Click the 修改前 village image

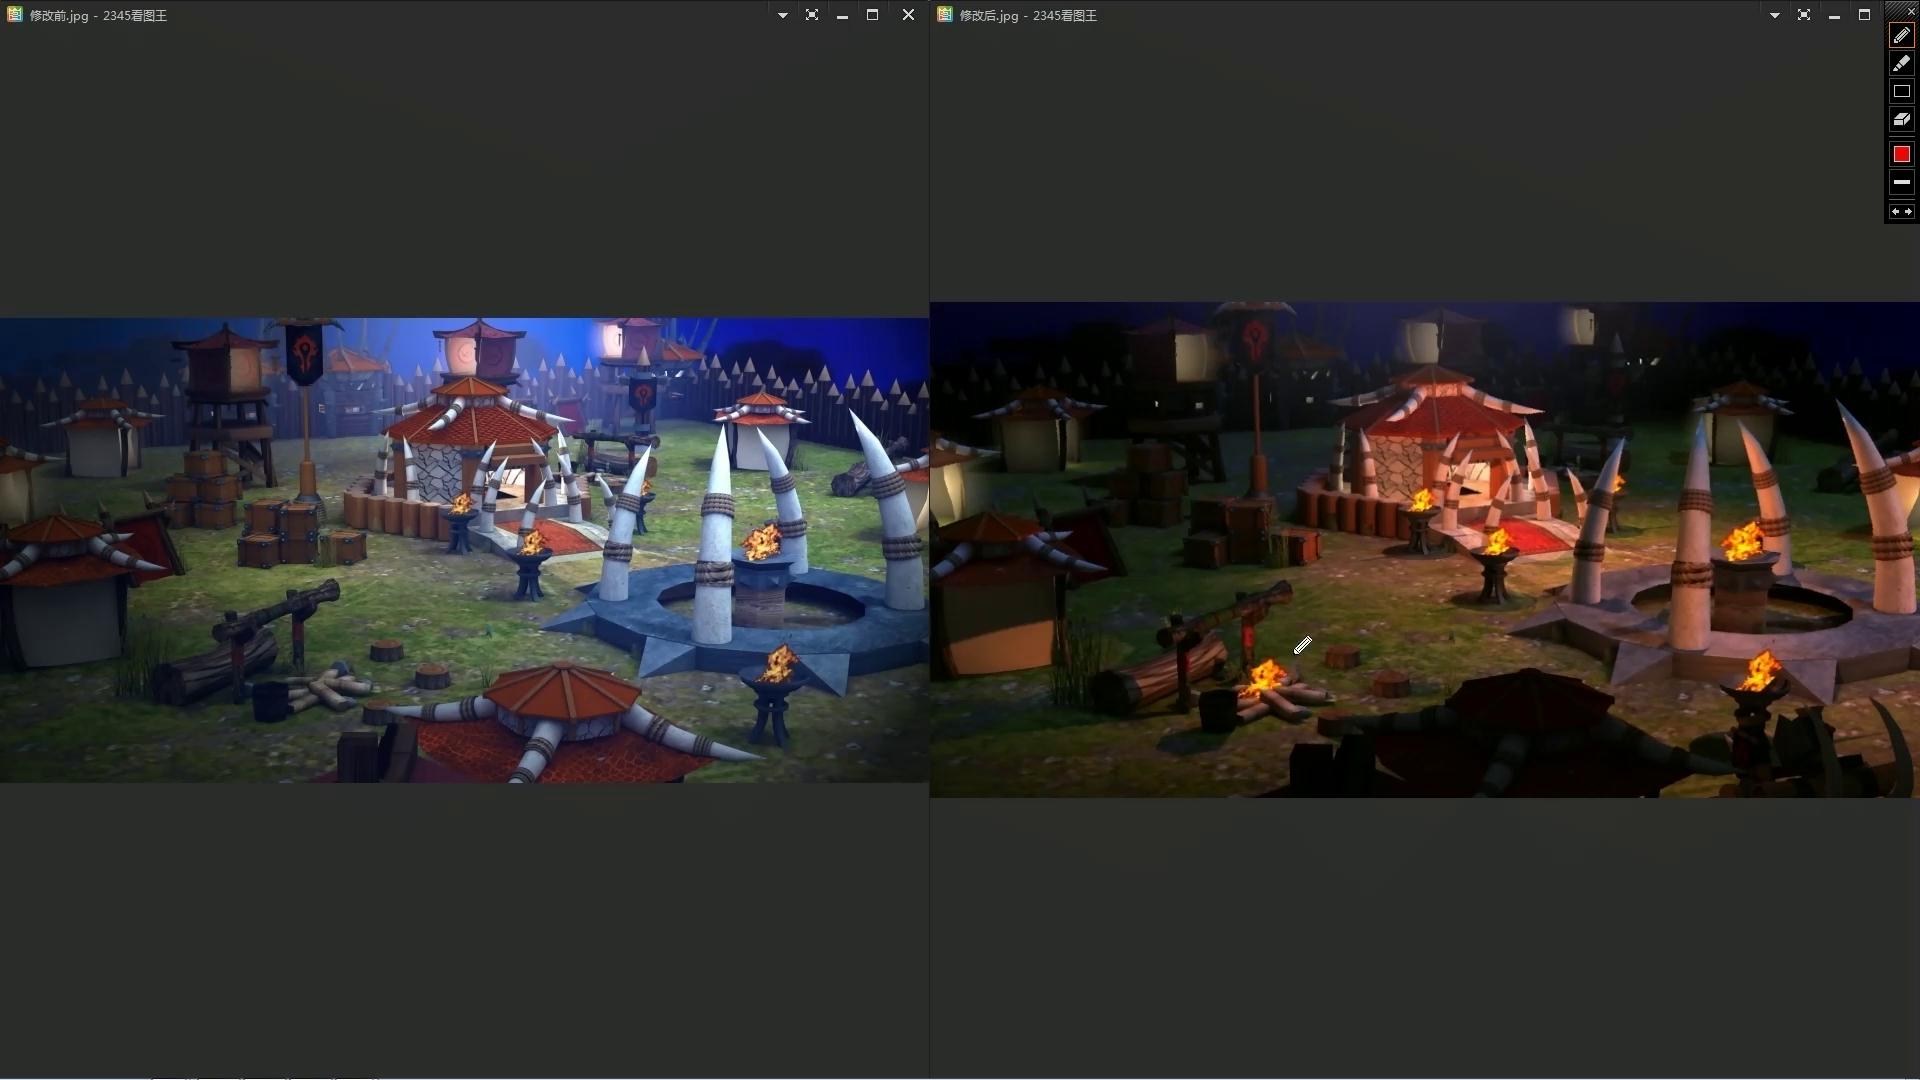tap(464, 550)
